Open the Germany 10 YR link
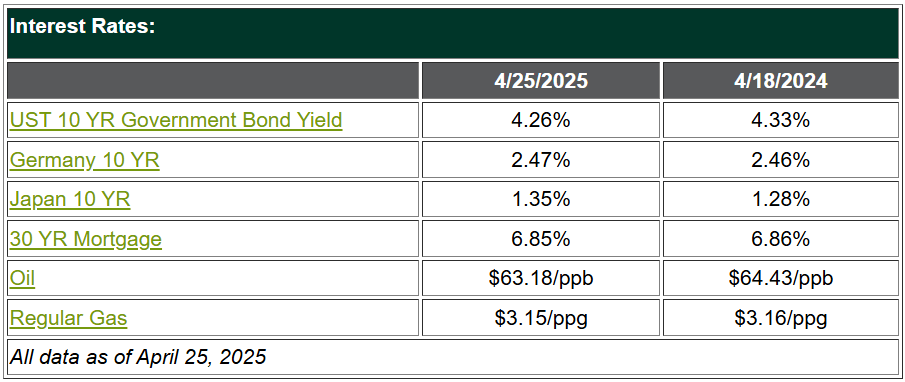The width and height of the screenshot is (905, 382). click(x=85, y=160)
